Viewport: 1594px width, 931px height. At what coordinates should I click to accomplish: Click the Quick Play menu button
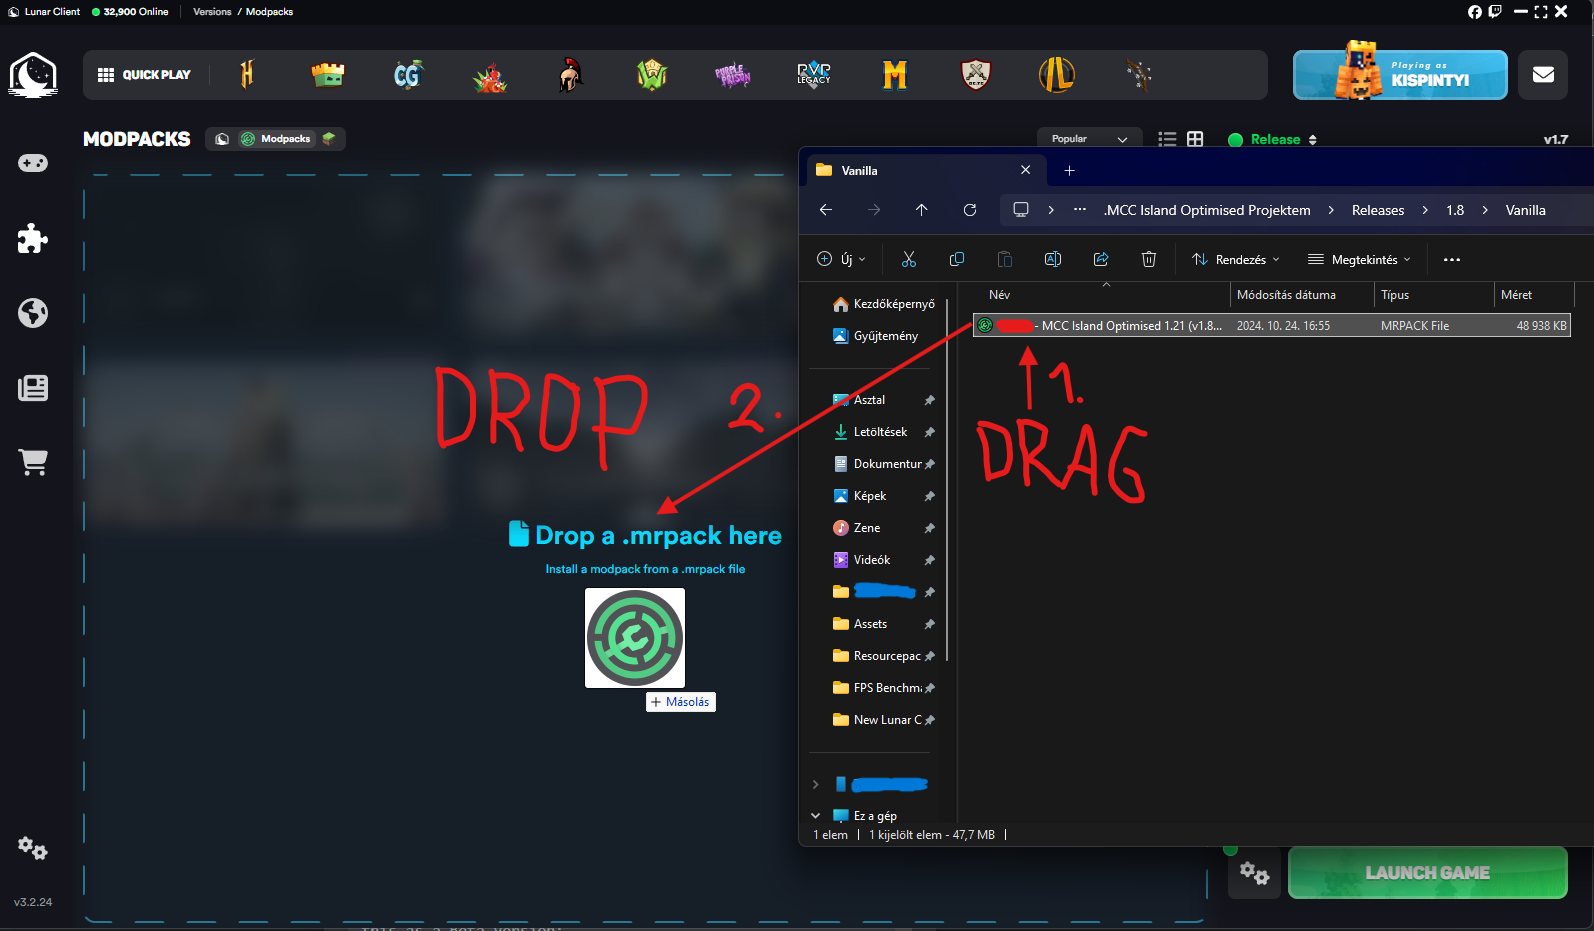click(144, 75)
